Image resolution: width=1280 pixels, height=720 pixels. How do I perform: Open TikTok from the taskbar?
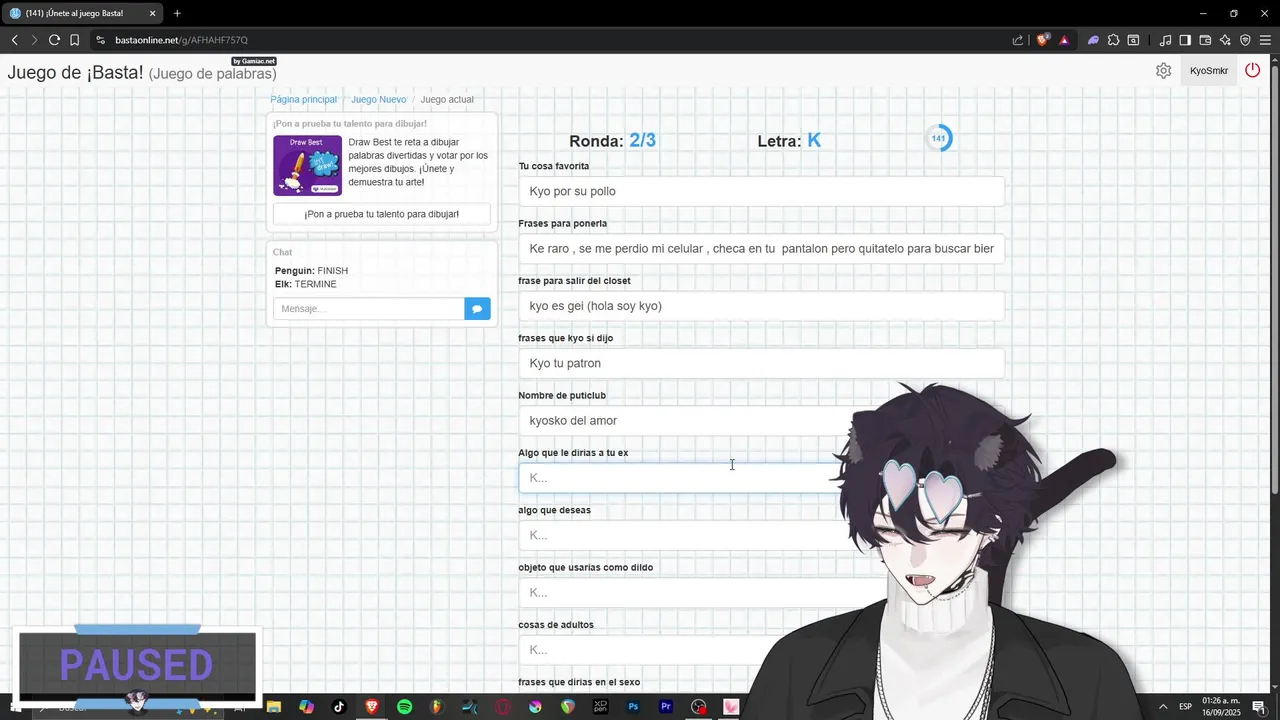point(339,706)
